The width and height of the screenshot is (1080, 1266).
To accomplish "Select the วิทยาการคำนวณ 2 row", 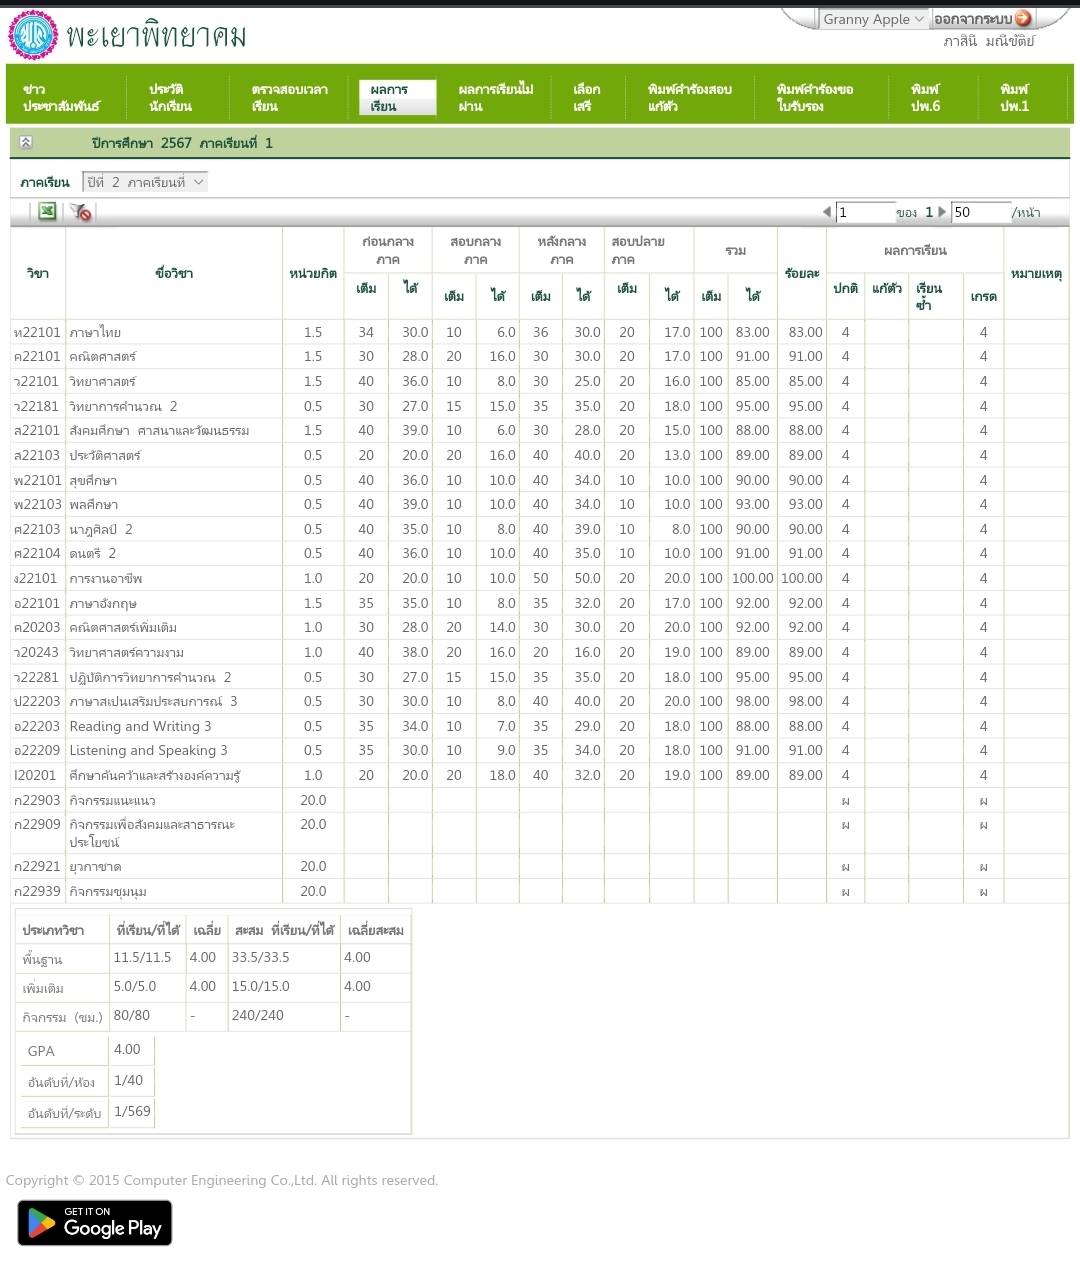I will coord(540,406).
